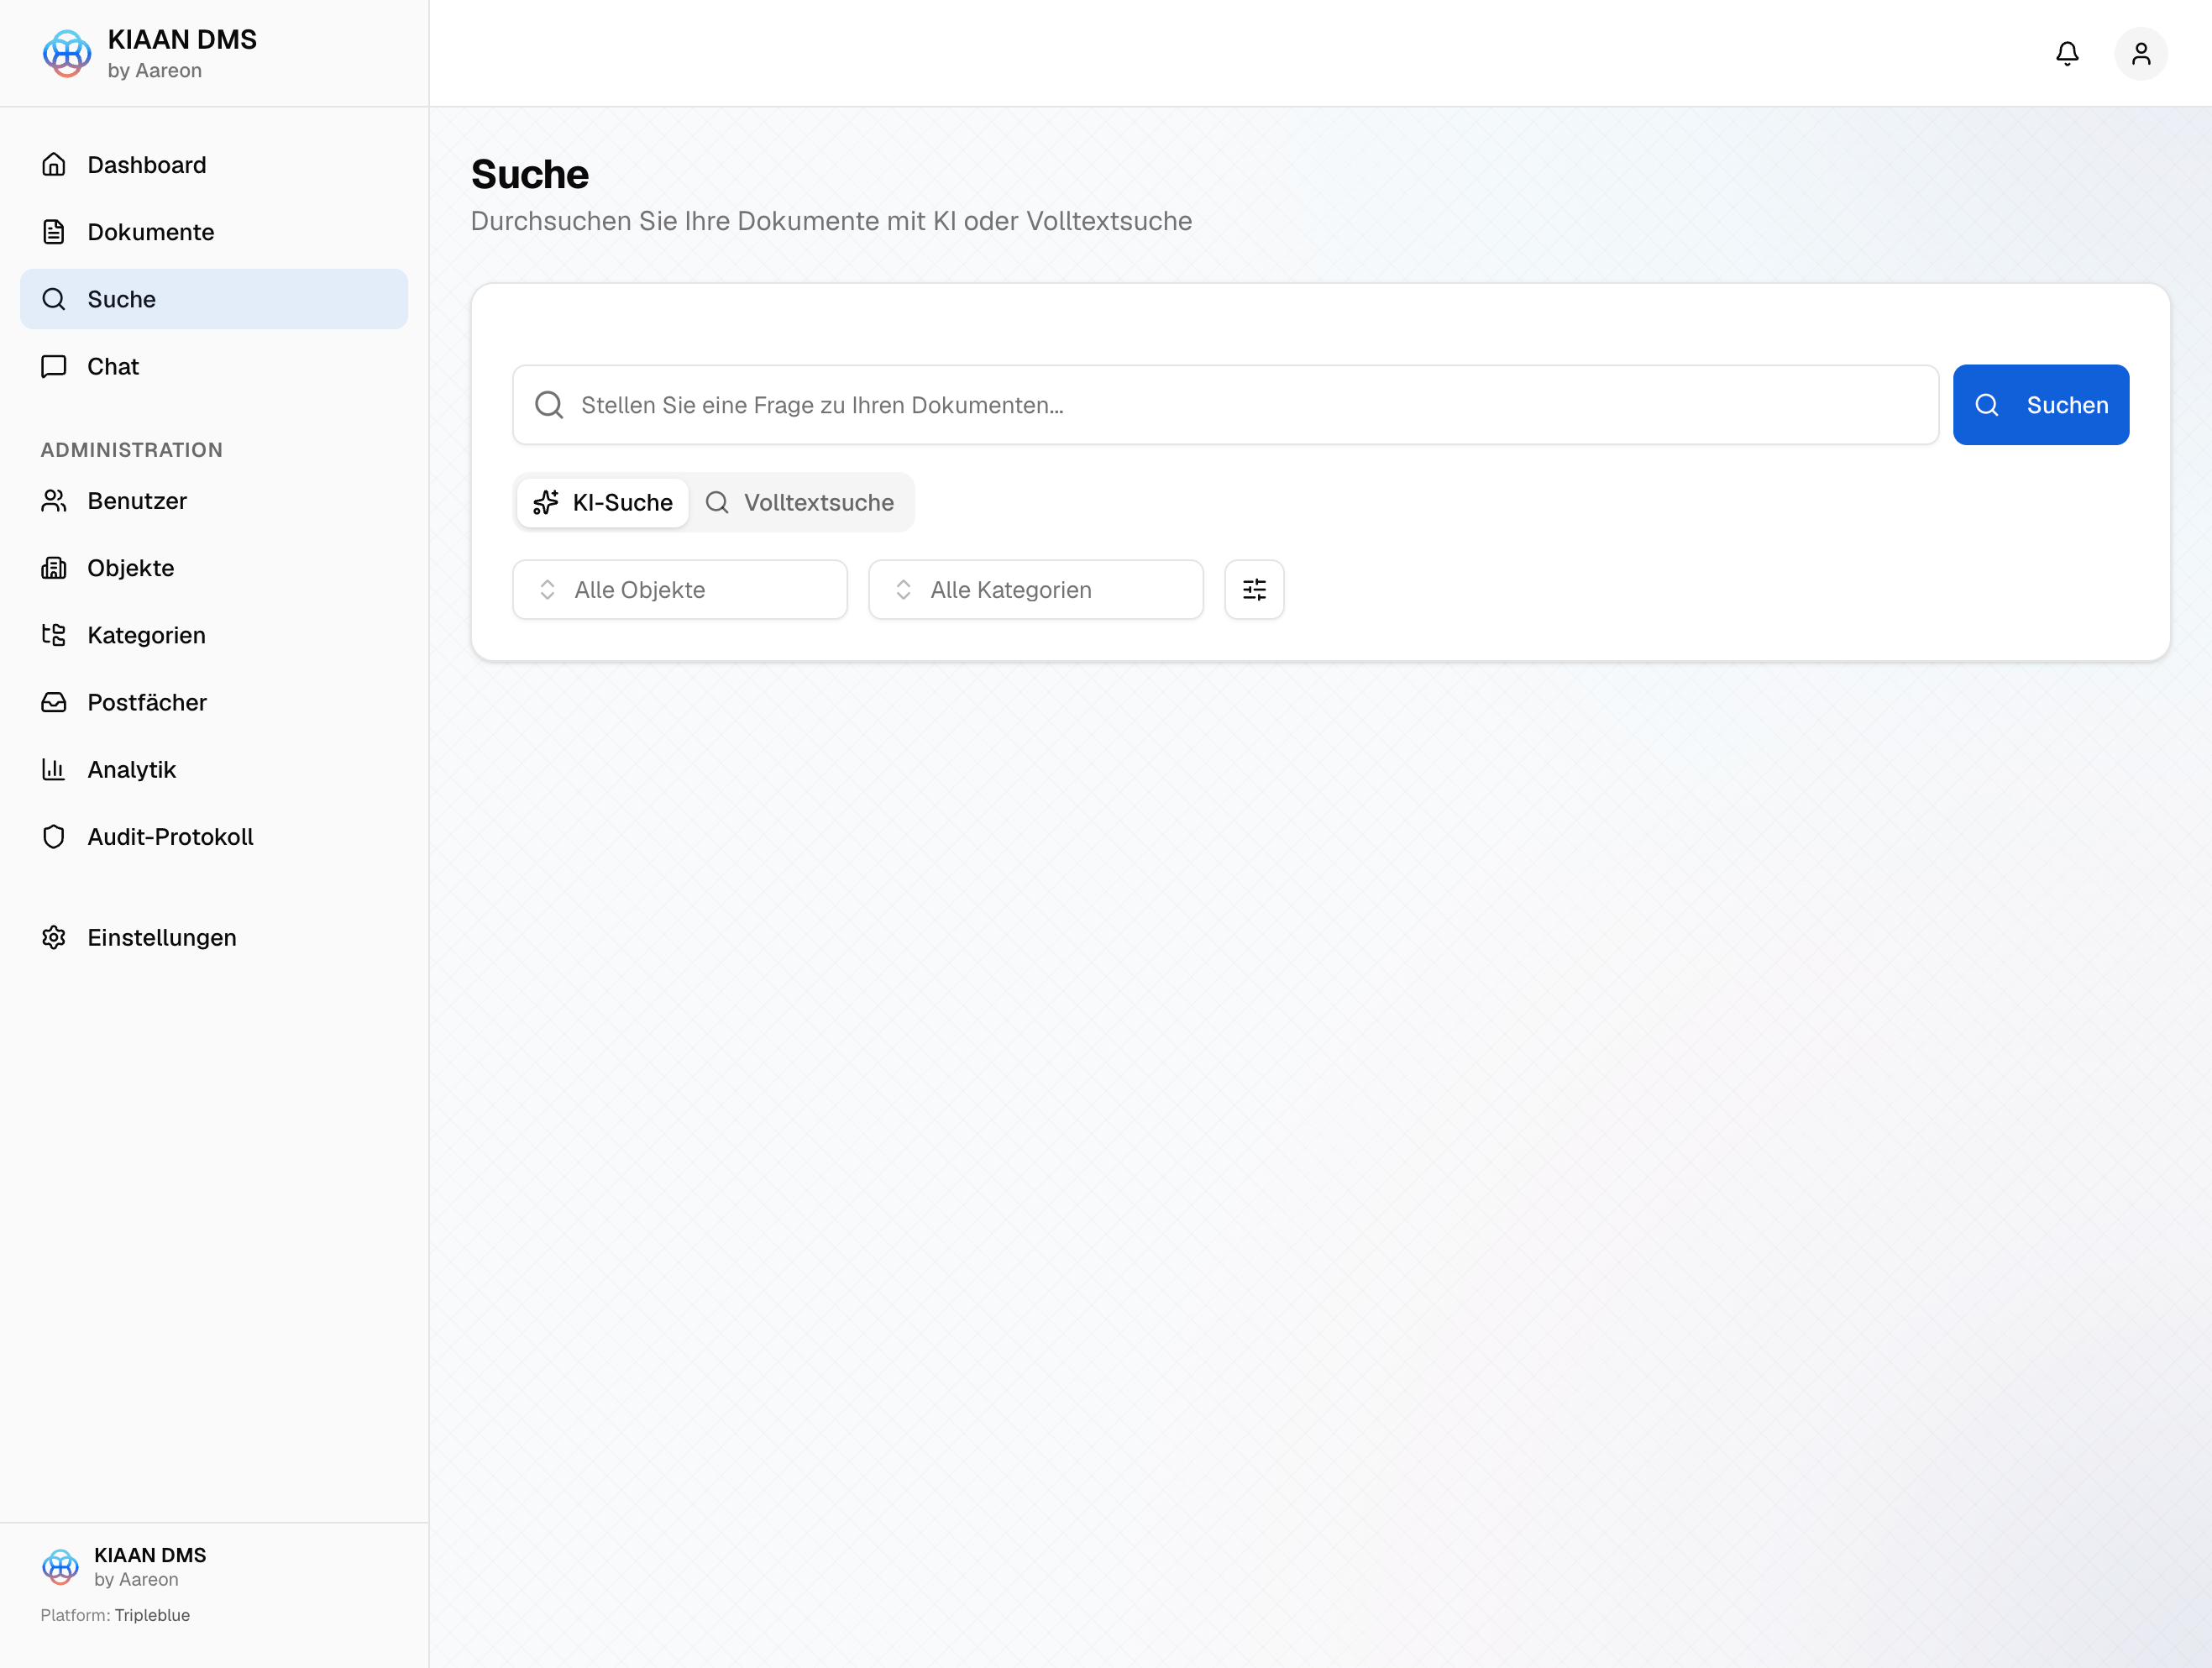
Task: Open advanced filter sliders button
Action: click(x=1254, y=589)
